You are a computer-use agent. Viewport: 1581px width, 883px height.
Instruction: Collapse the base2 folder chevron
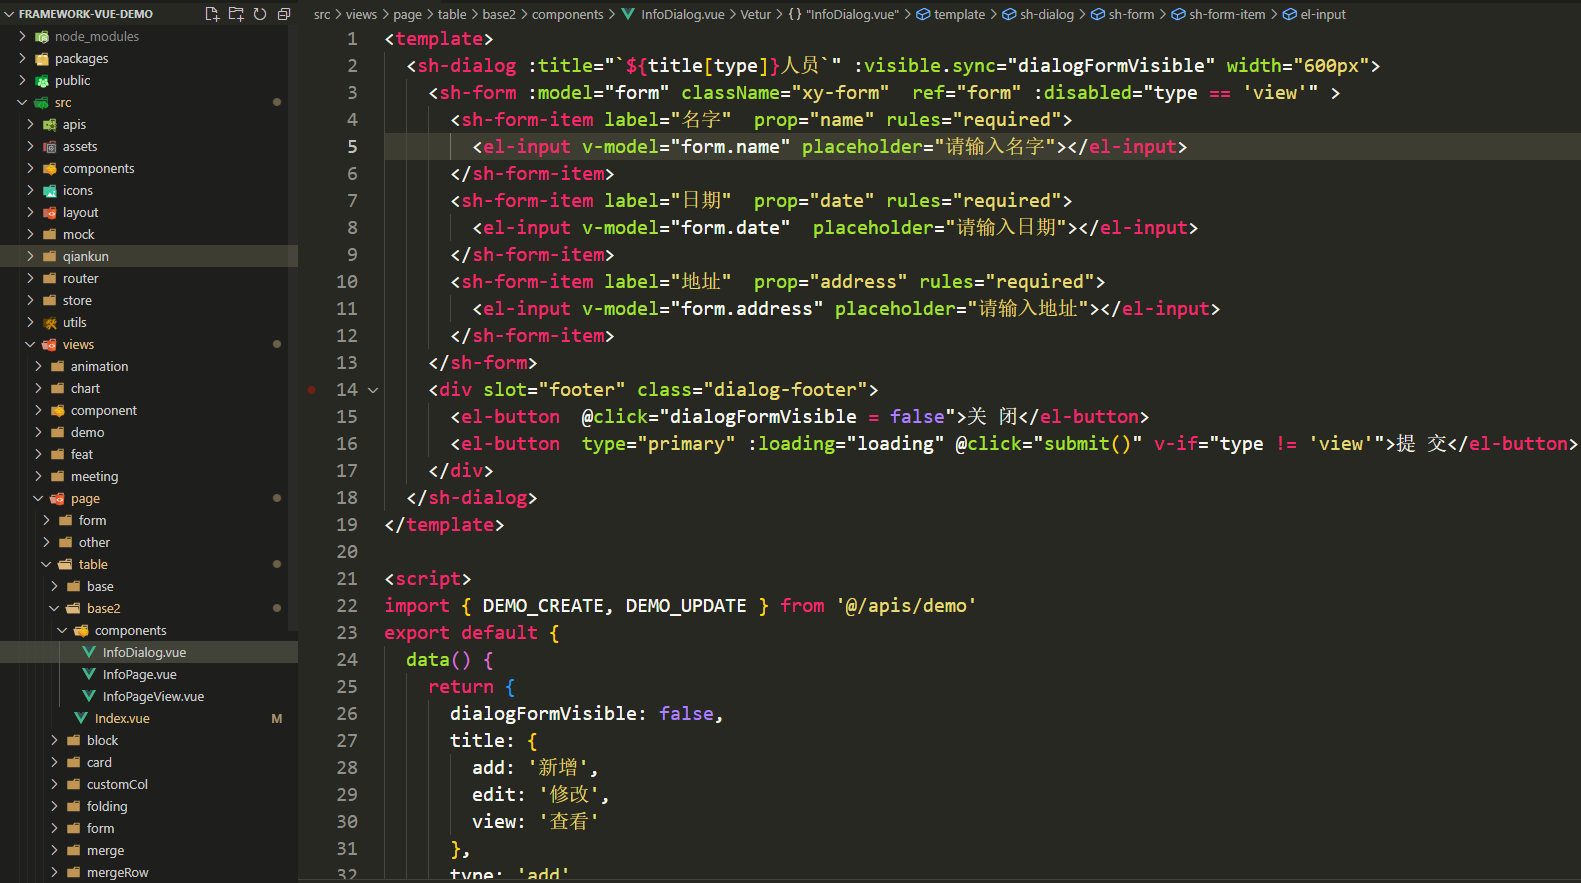pyautogui.click(x=54, y=608)
